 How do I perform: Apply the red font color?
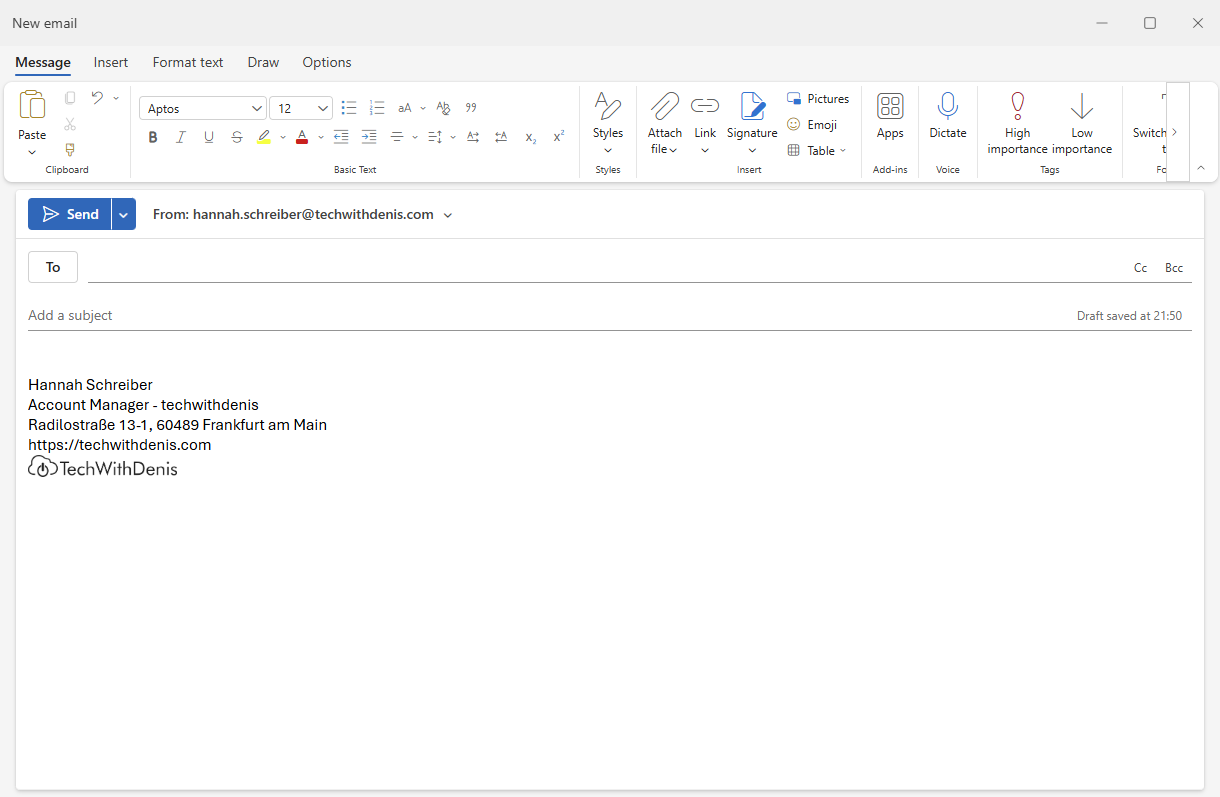[x=302, y=137]
